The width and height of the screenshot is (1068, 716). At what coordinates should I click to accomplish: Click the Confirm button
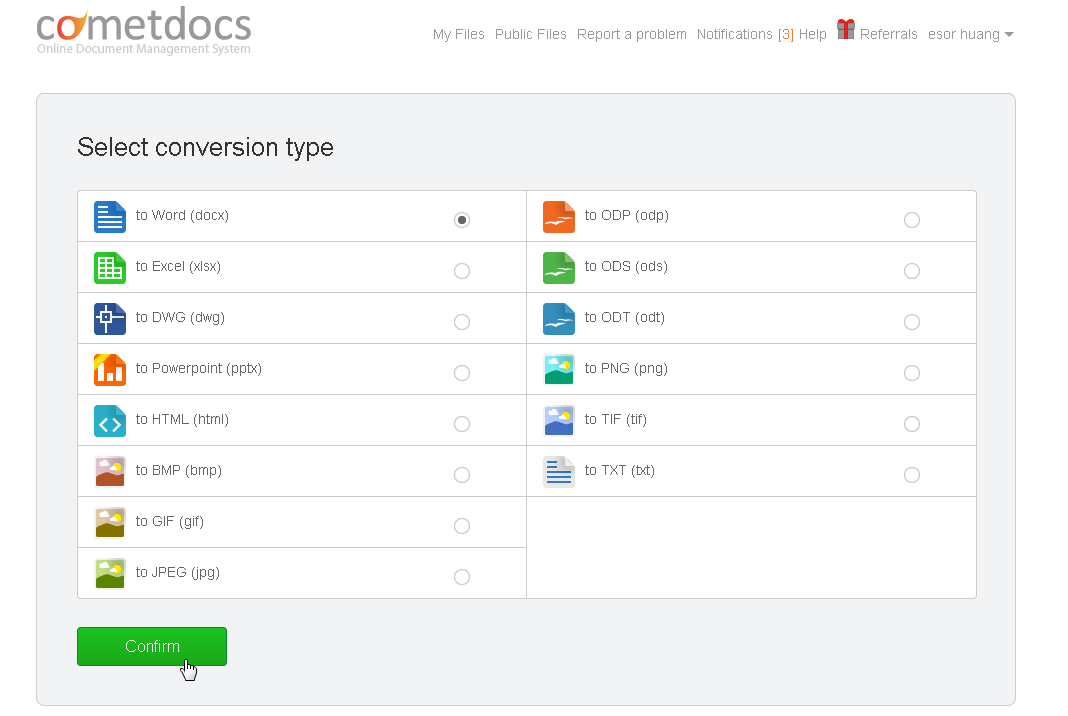click(151, 646)
